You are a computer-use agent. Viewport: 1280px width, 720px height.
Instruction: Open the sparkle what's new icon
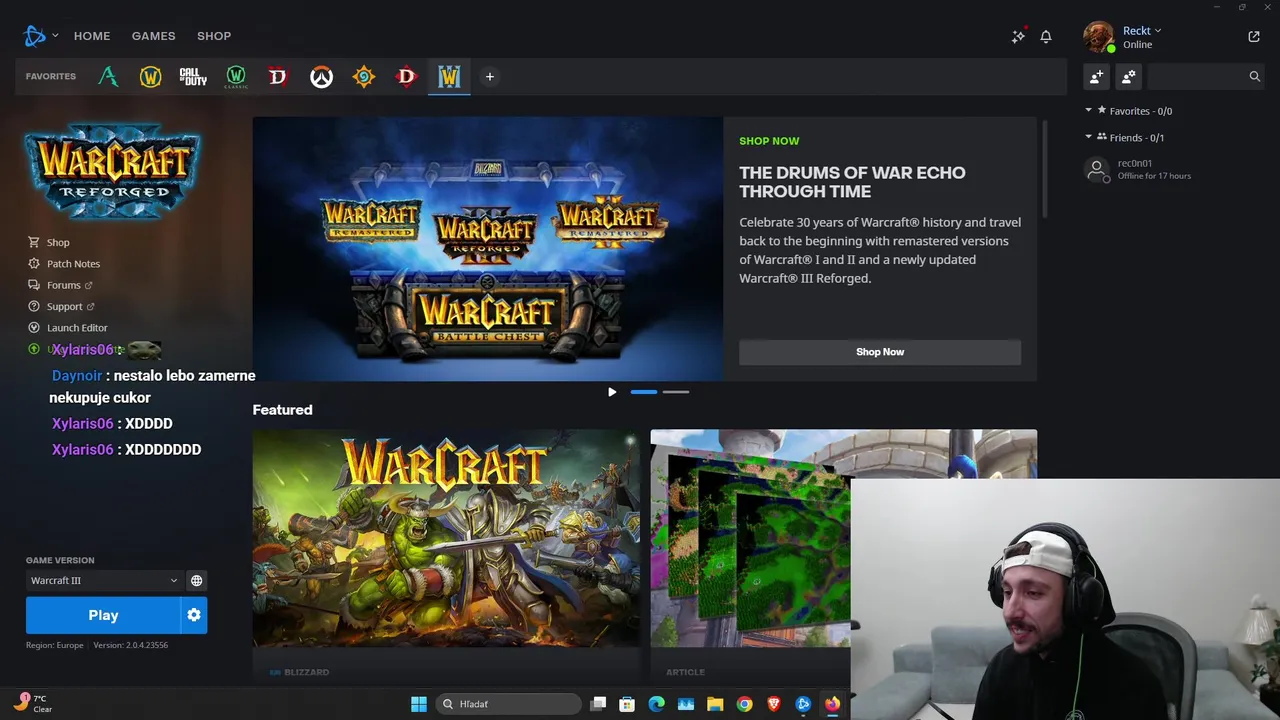click(x=1018, y=36)
